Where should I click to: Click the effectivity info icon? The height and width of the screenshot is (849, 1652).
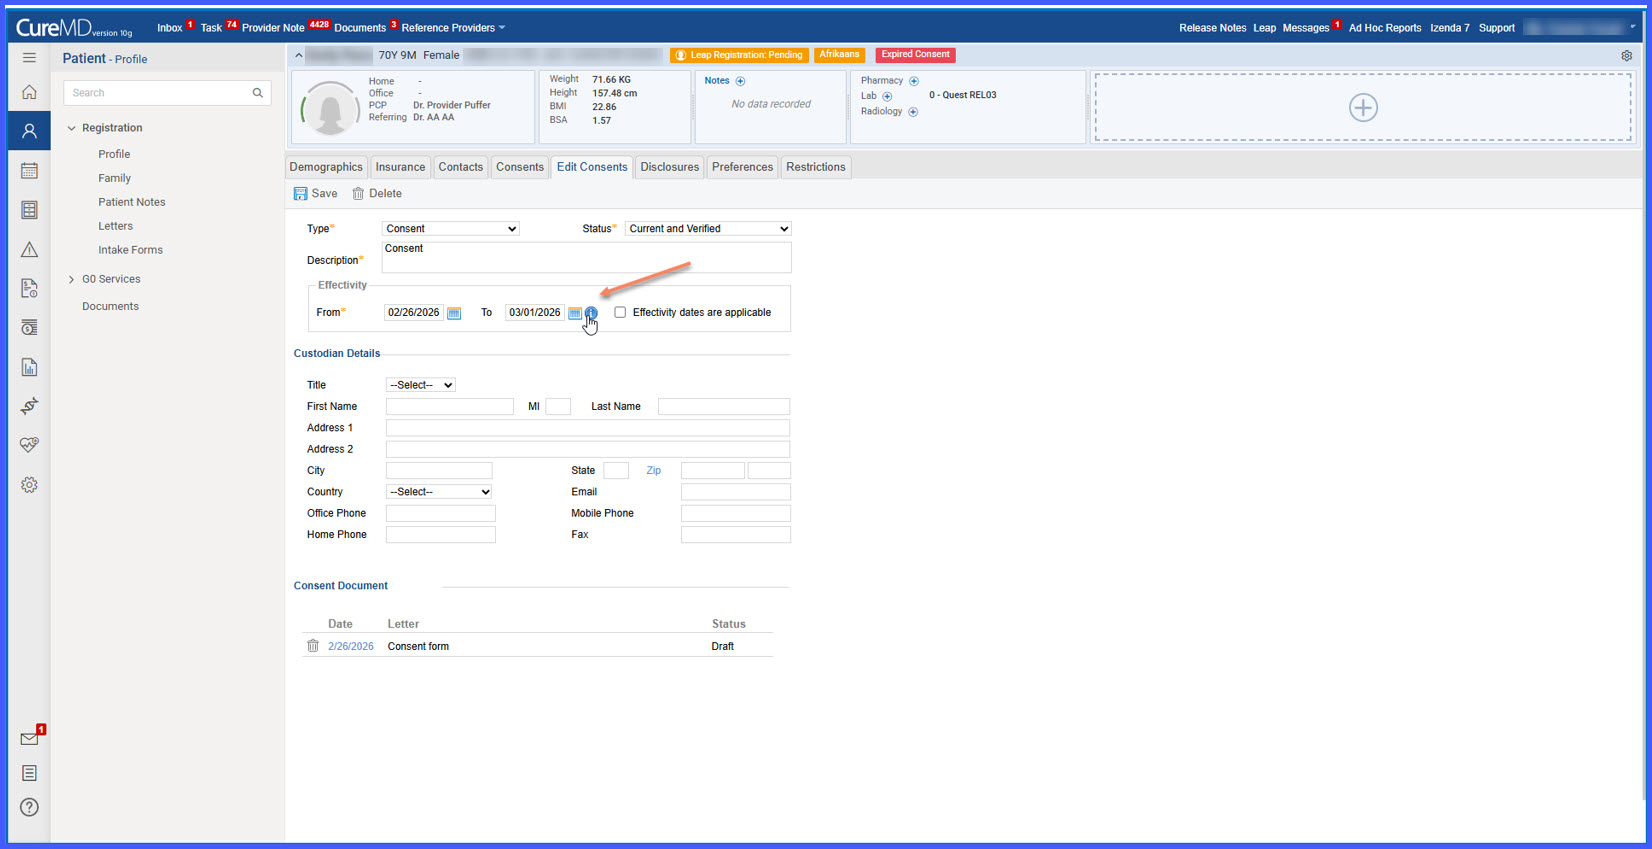[591, 313]
